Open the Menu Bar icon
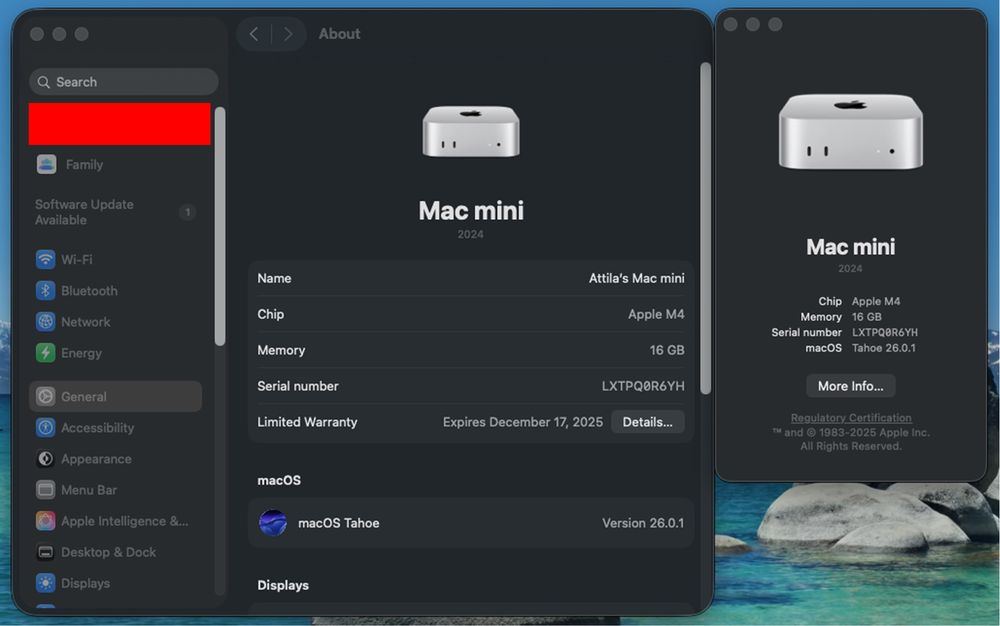Image resolution: width=1000 pixels, height=626 pixels. click(x=45, y=490)
